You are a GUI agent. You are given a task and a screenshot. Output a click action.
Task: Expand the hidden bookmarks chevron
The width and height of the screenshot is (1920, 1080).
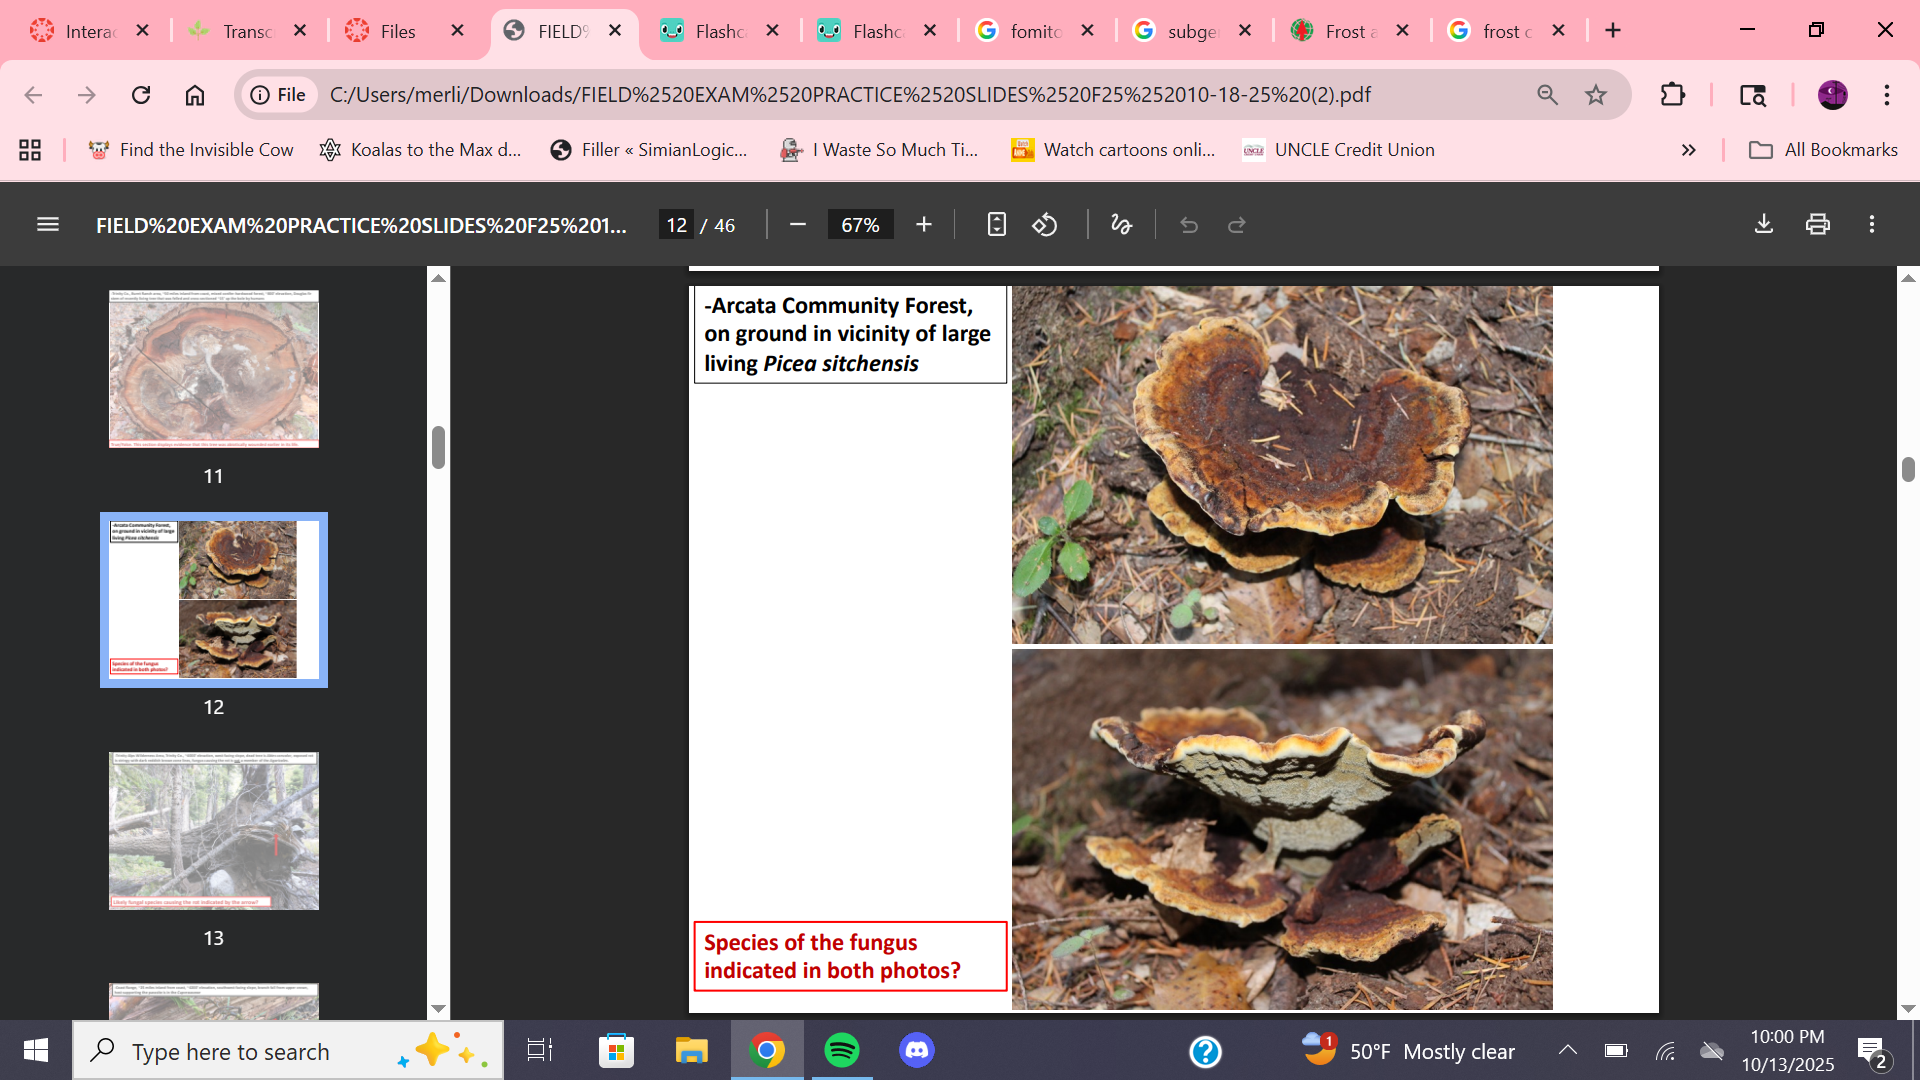coord(1689,150)
